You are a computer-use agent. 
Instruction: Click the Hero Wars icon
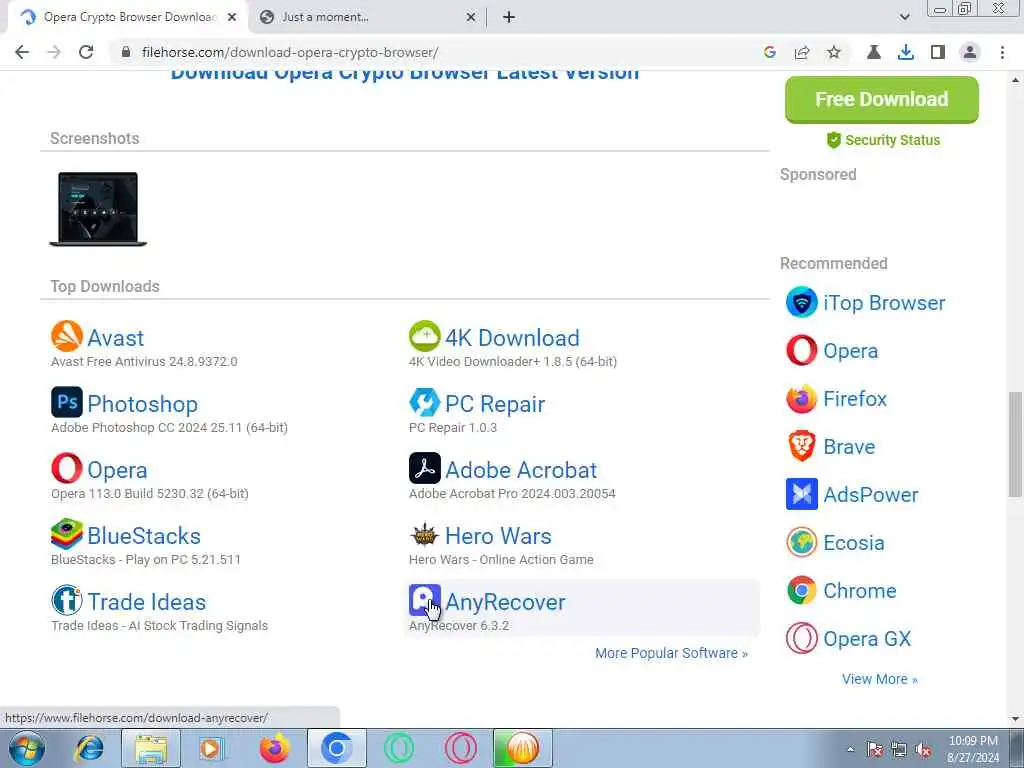point(424,534)
